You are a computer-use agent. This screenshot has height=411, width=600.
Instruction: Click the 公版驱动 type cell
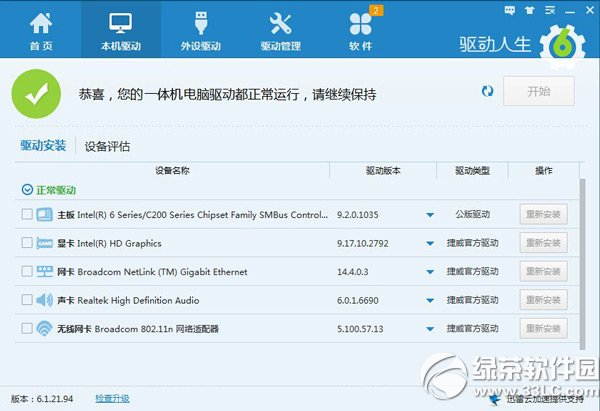pyautogui.click(x=473, y=214)
